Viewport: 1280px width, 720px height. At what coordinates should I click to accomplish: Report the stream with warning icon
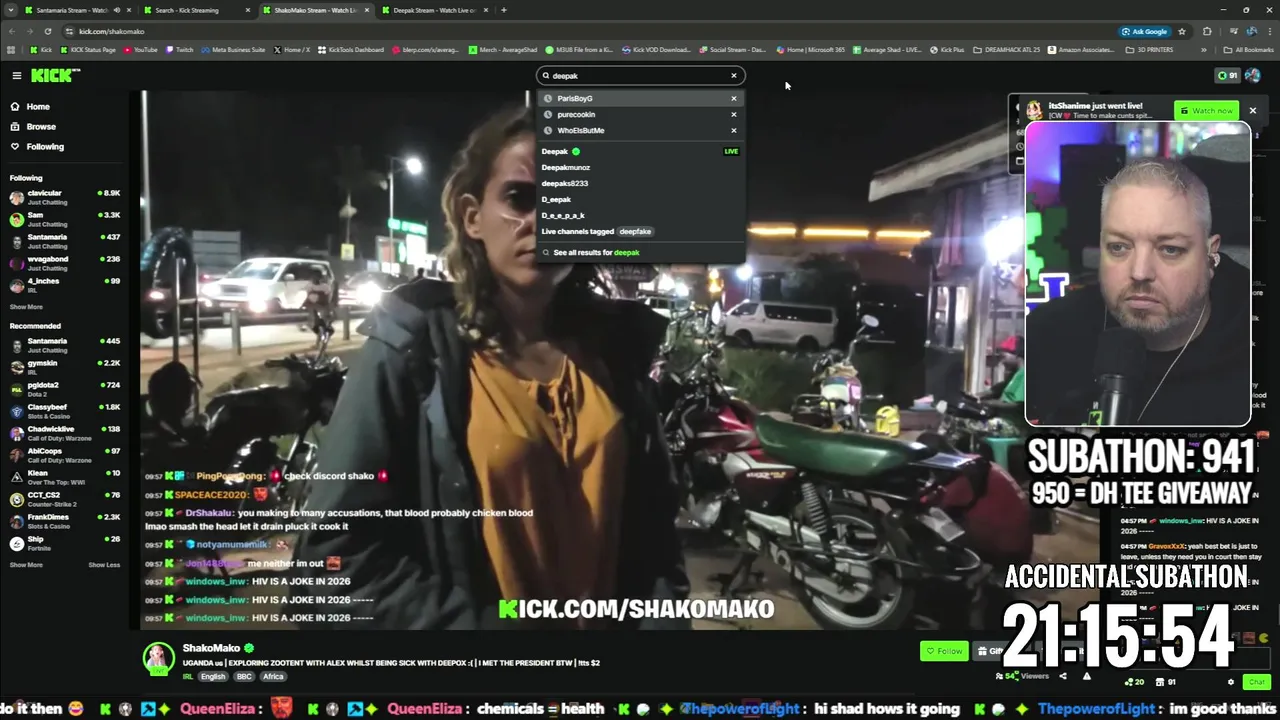coord(1086,676)
